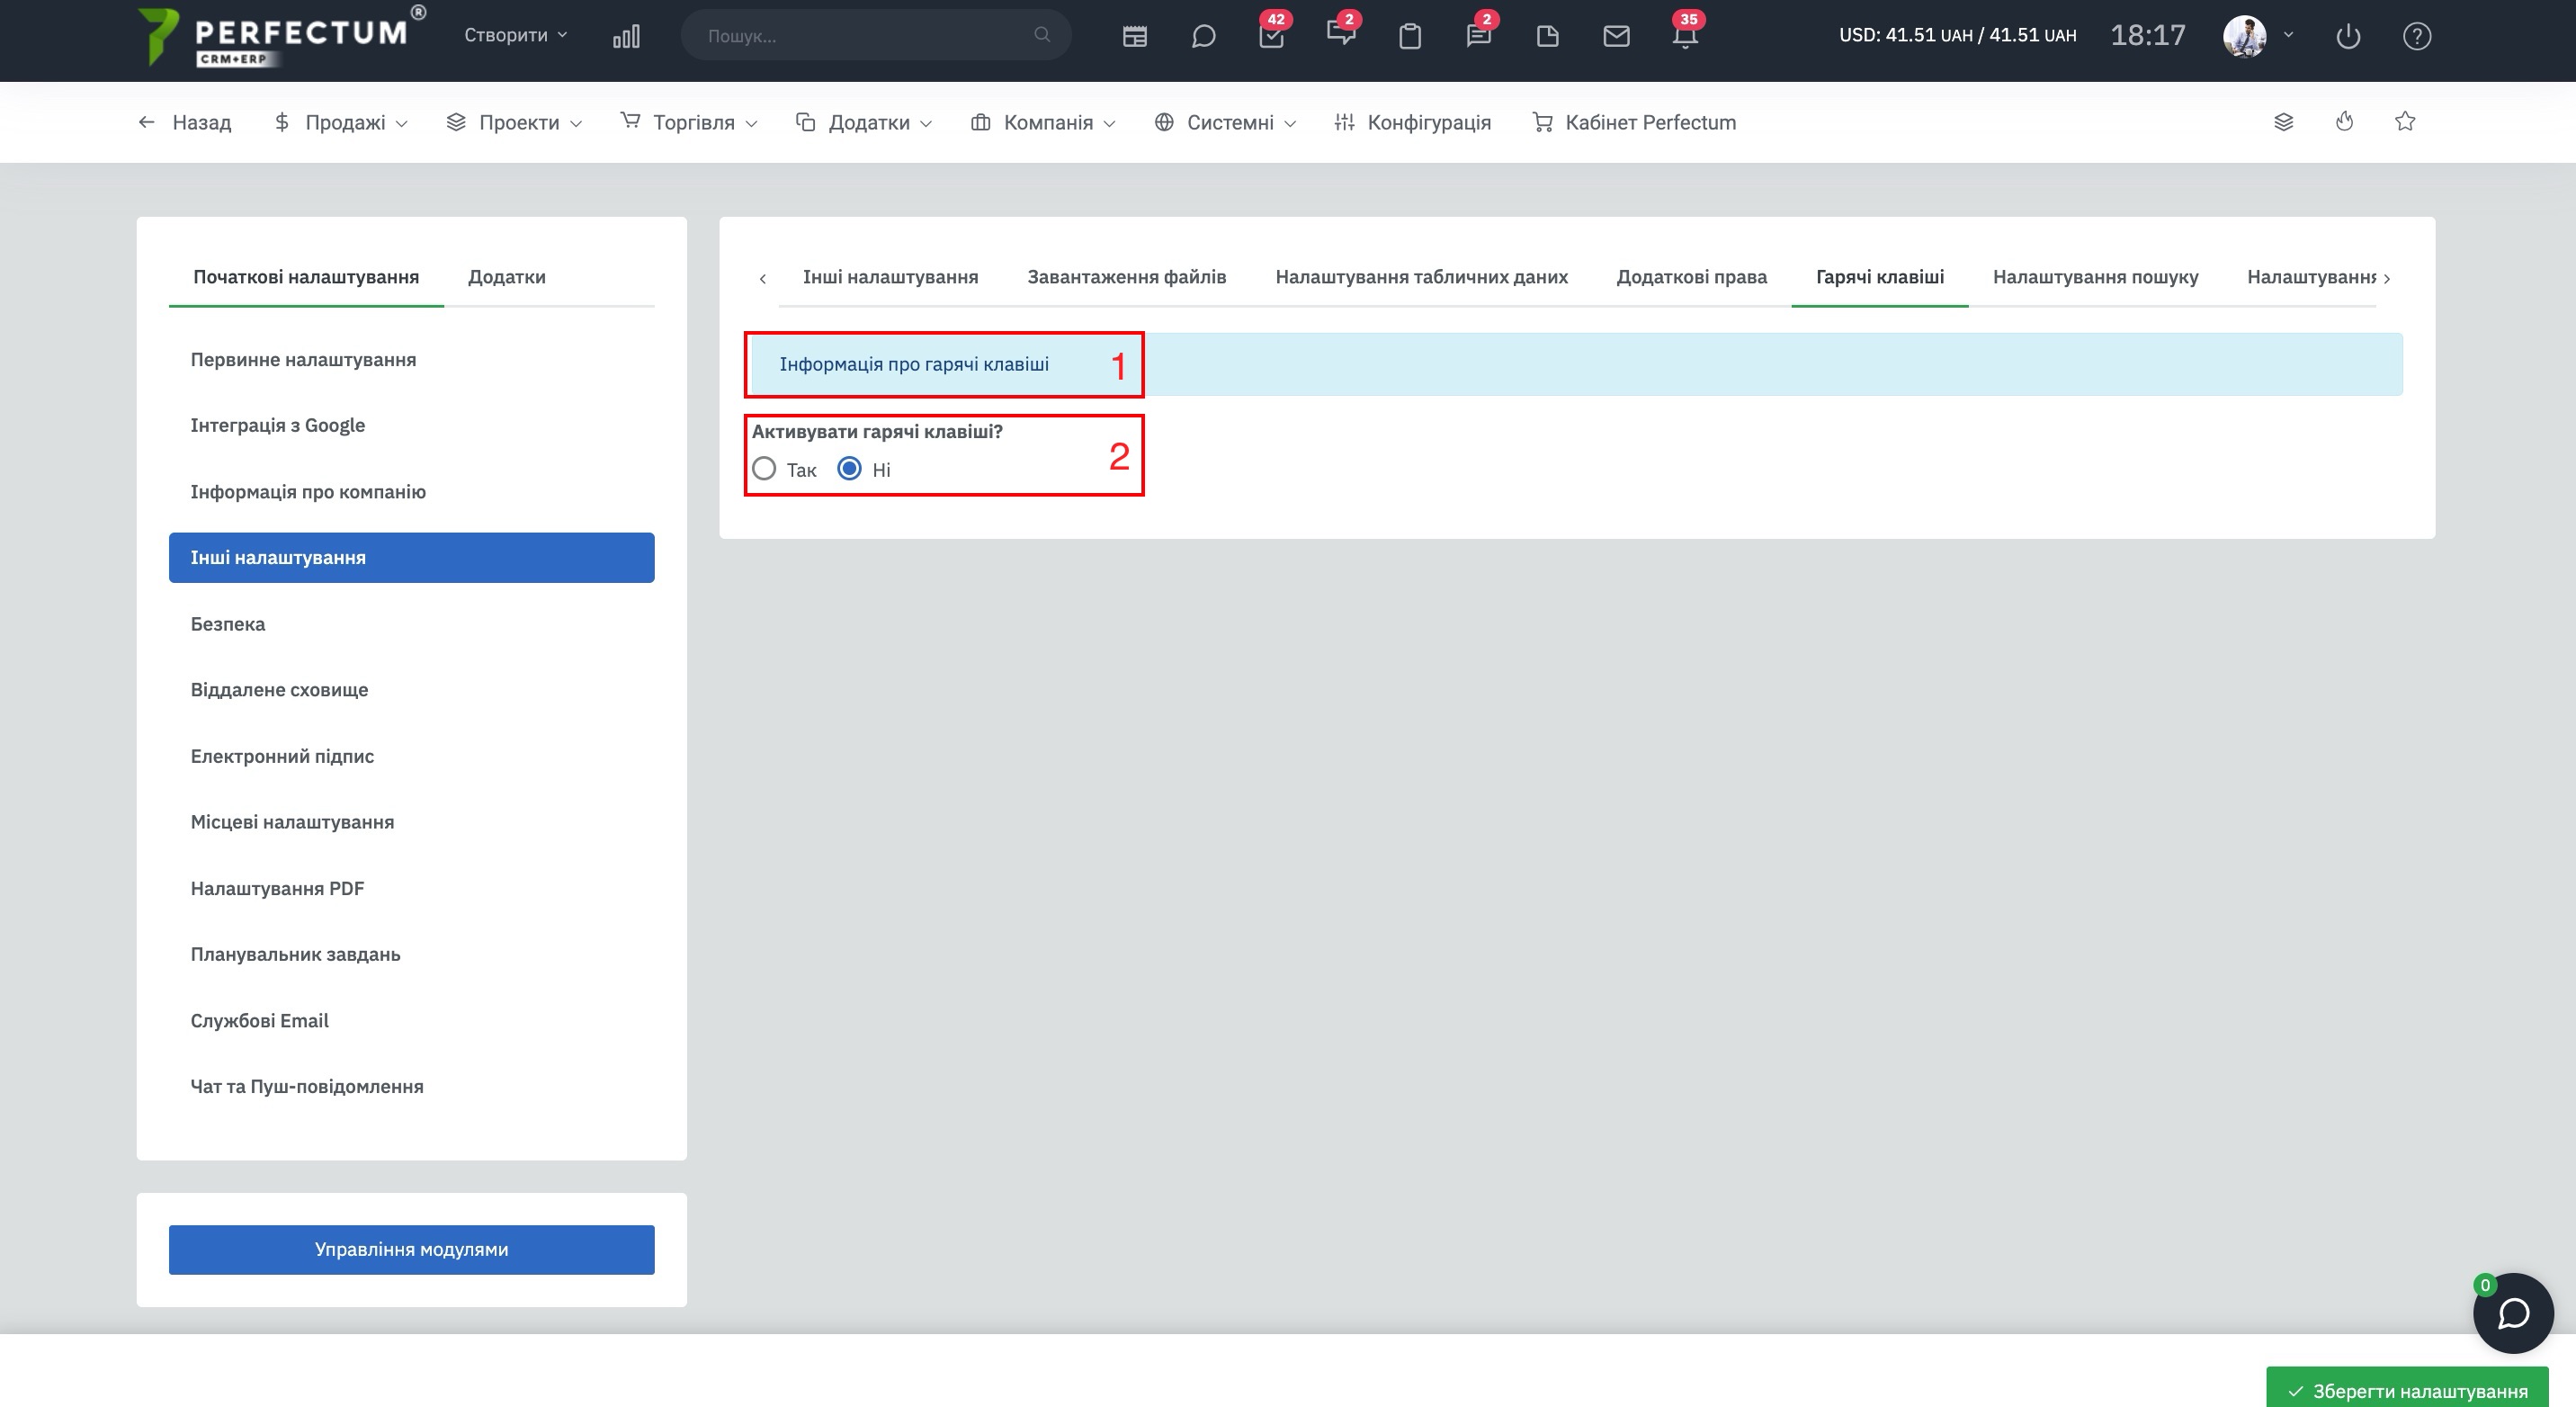This screenshot has width=2576, height=1407.
Task: Click the flame icon in navigation bar
Action: coord(2344,122)
